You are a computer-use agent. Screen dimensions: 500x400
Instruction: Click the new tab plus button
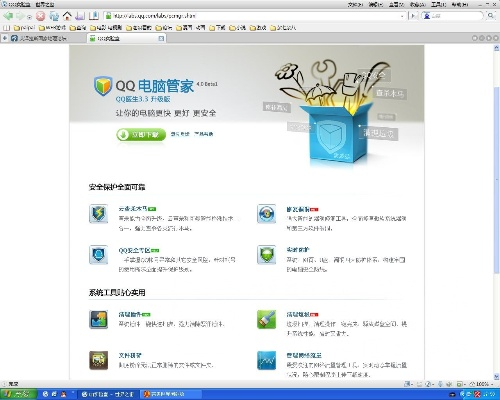(5, 38)
